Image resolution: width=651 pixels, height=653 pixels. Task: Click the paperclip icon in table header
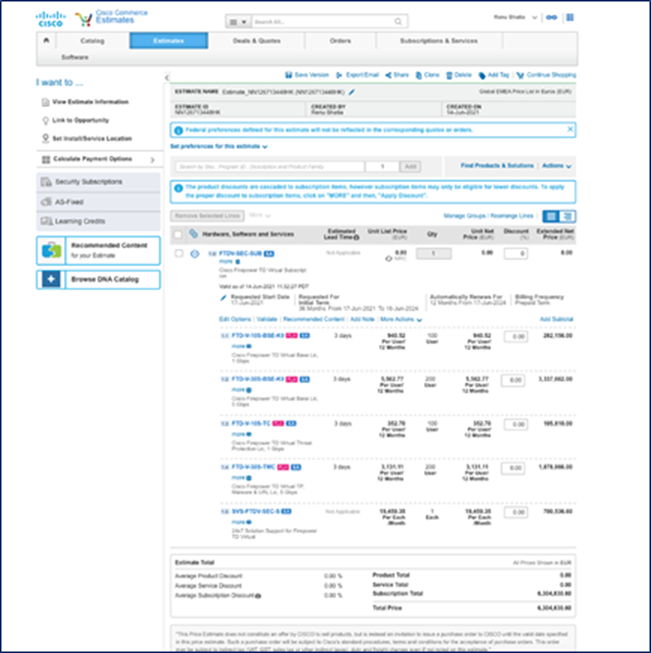coord(193,234)
